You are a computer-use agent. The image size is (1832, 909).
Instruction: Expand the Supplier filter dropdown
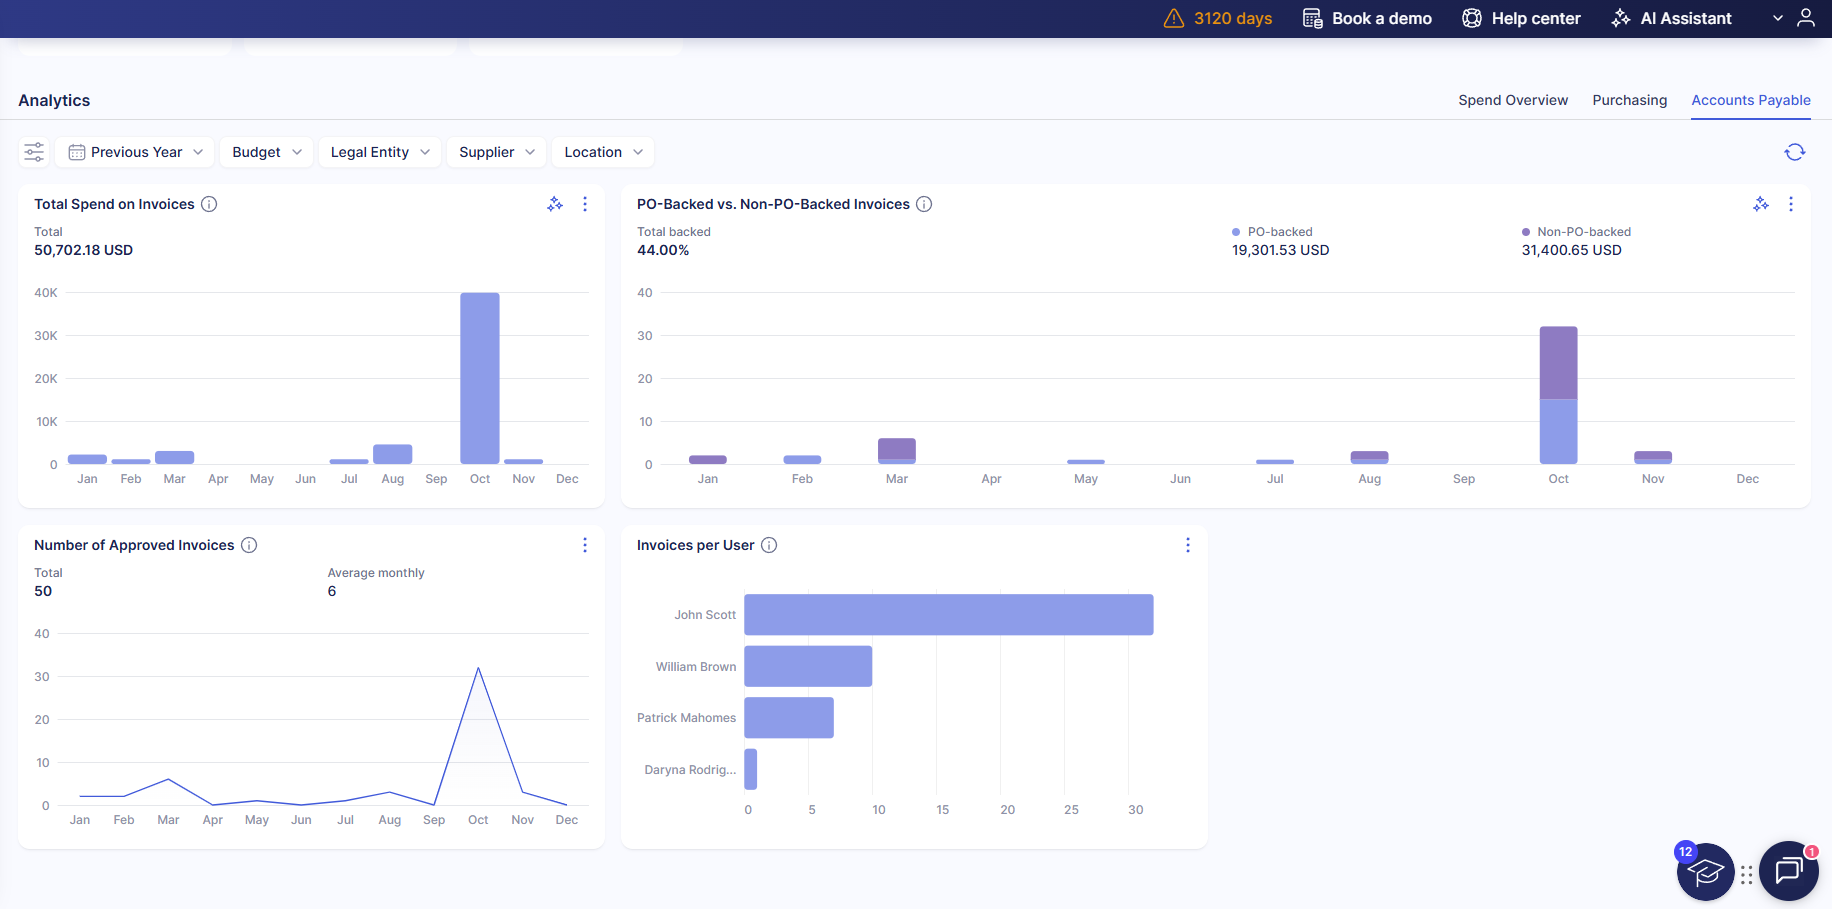tap(496, 152)
